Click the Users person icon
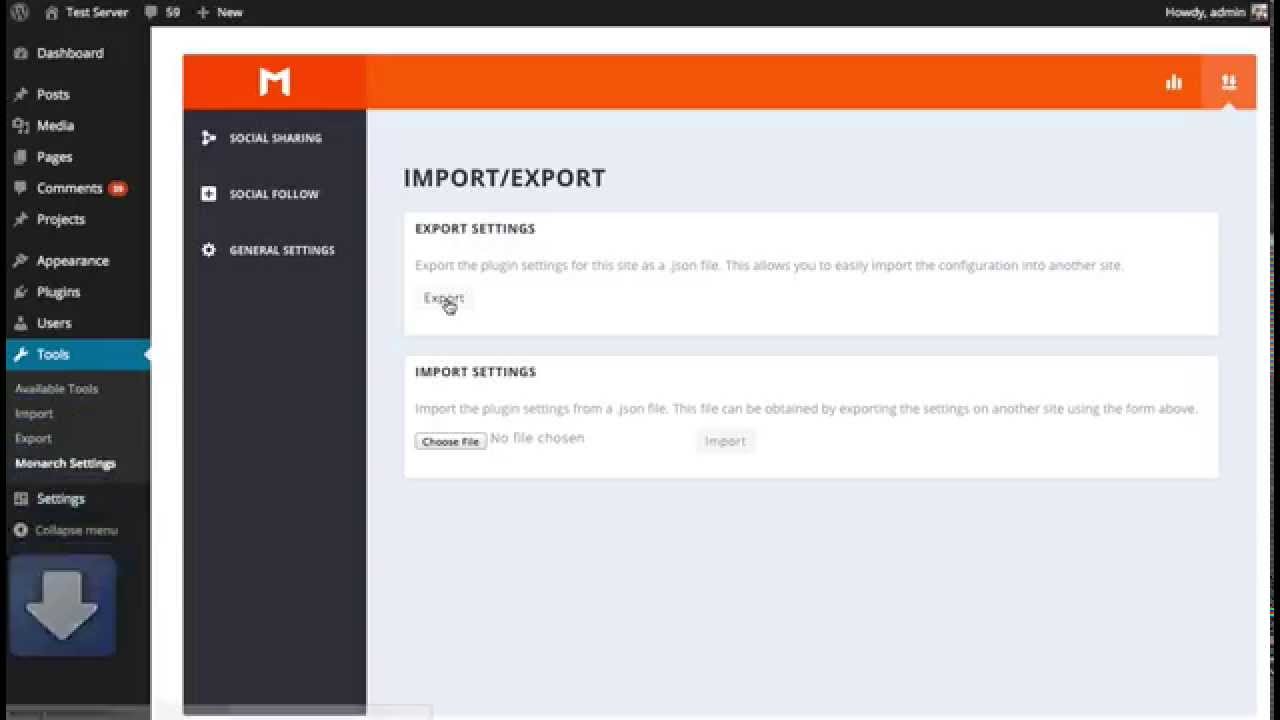Viewport: 1280px width, 720px height. (20, 323)
